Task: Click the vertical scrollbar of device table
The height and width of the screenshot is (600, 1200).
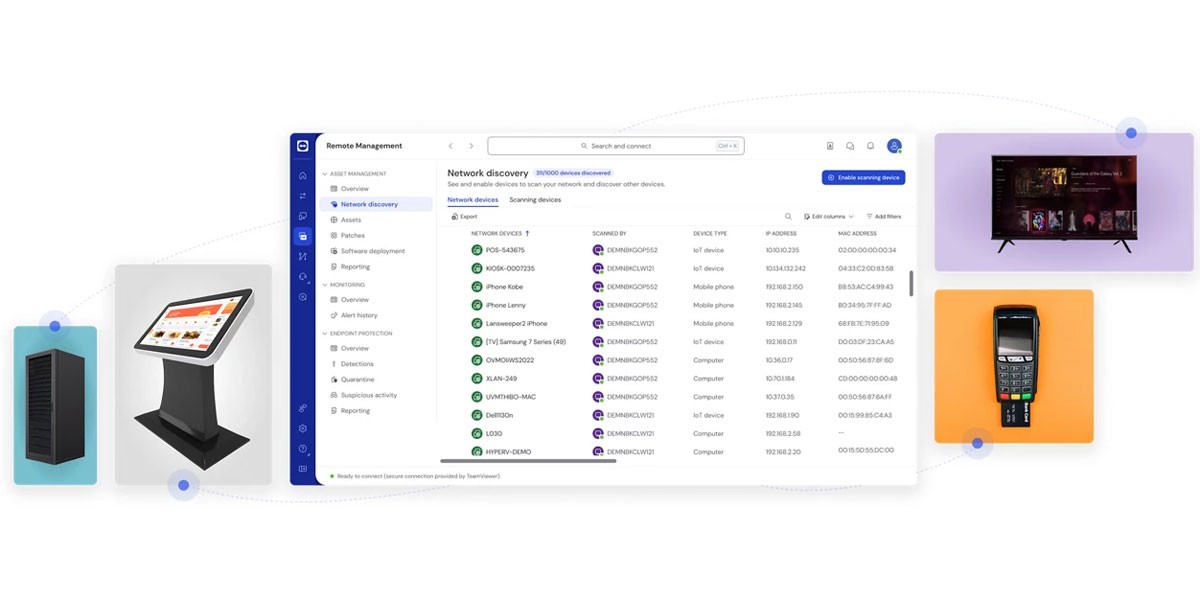Action: [x=910, y=283]
